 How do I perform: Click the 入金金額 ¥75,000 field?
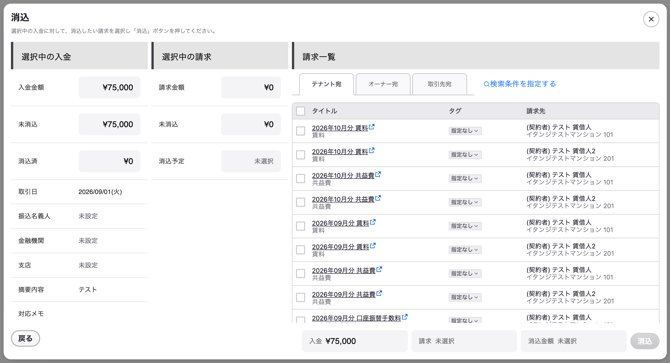tap(109, 87)
